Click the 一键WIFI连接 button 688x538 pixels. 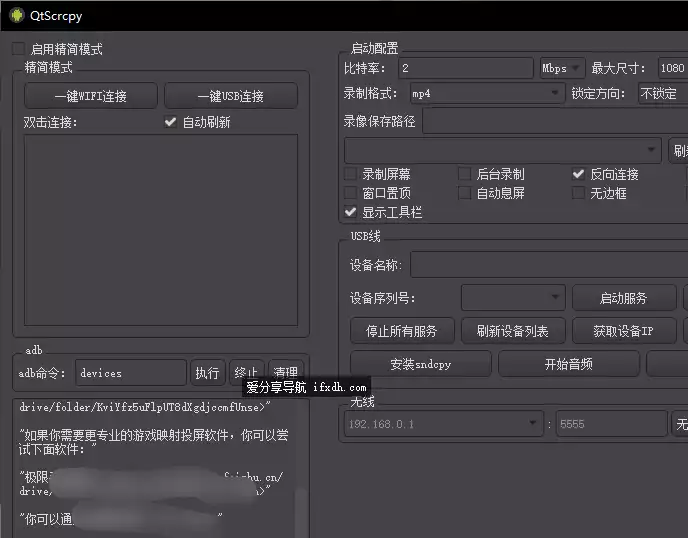coord(91,96)
